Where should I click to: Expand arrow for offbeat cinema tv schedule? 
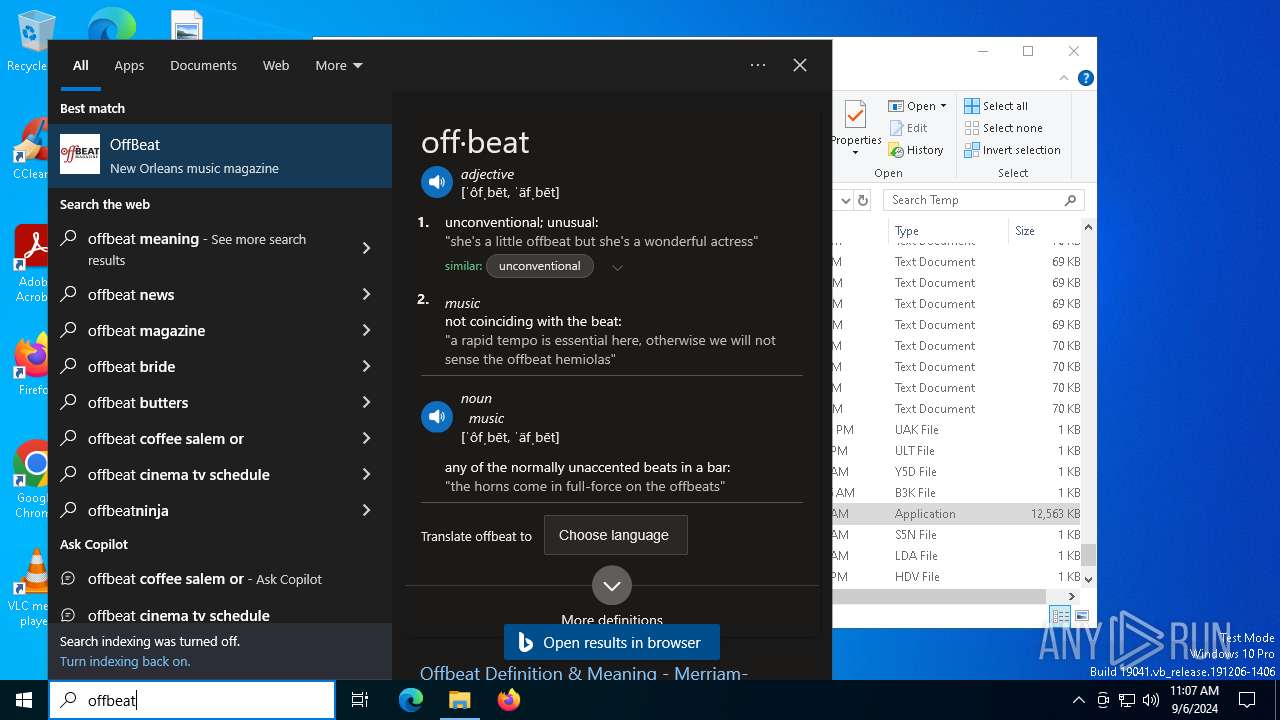[x=366, y=474]
